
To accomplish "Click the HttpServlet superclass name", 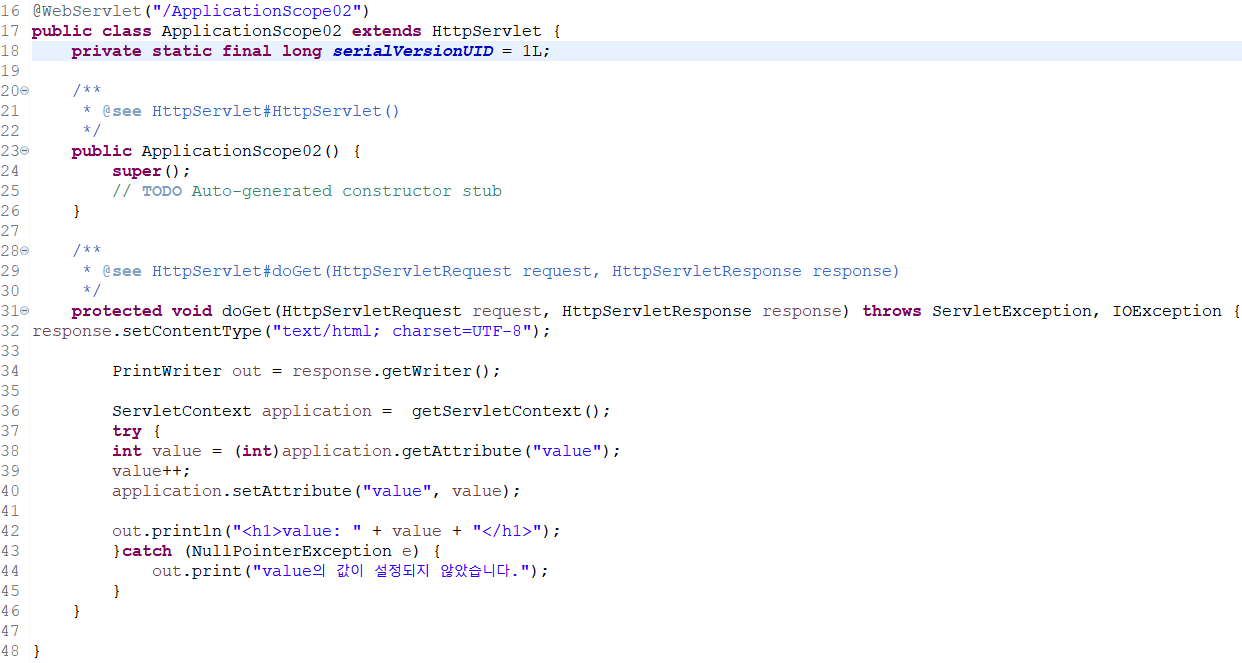I will (x=486, y=30).
